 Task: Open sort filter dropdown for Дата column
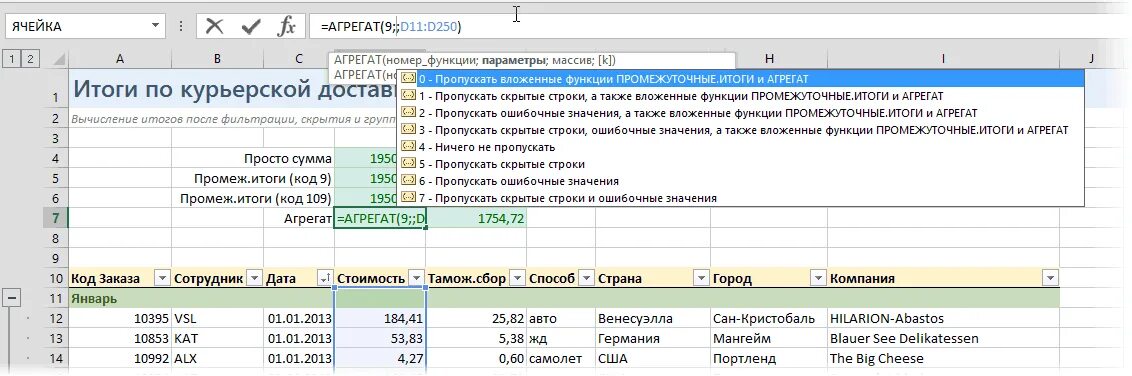point(325,279)
